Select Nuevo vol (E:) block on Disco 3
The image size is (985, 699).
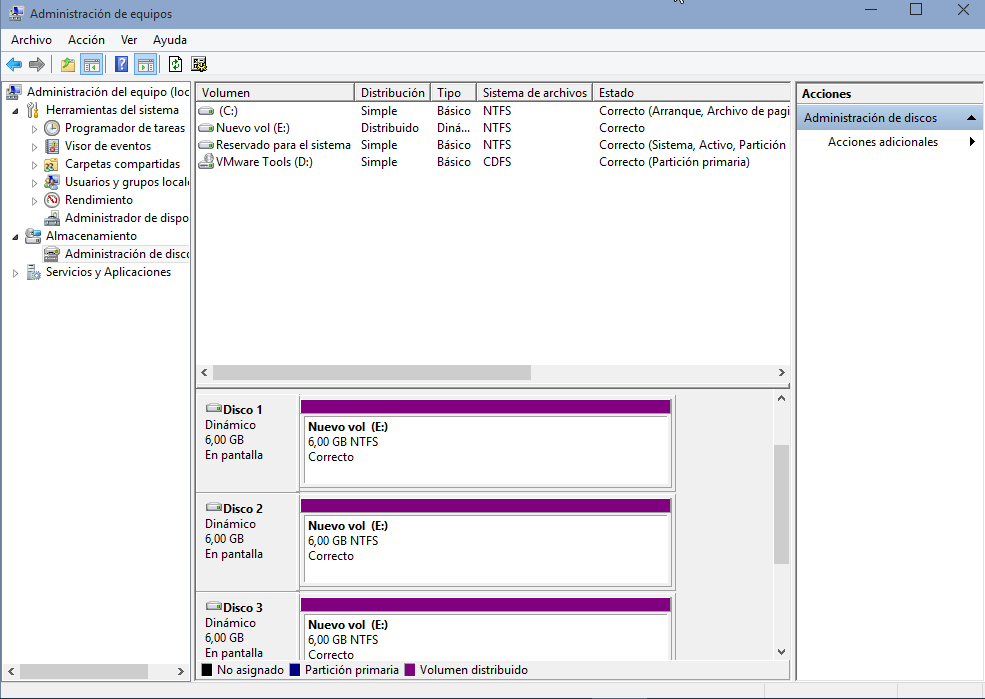[486, 629]
